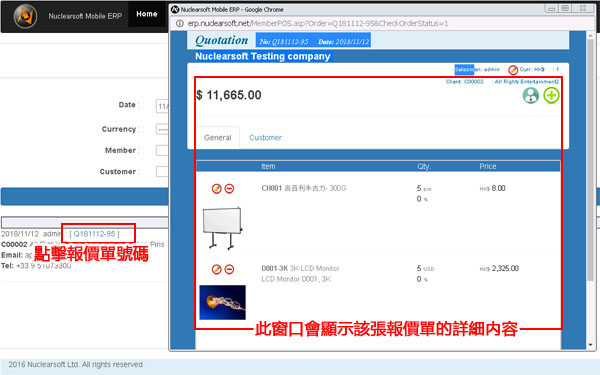Click the Nuclearsoft logo icon
Screen dimensions: 600x375
(x=25, y=16)
